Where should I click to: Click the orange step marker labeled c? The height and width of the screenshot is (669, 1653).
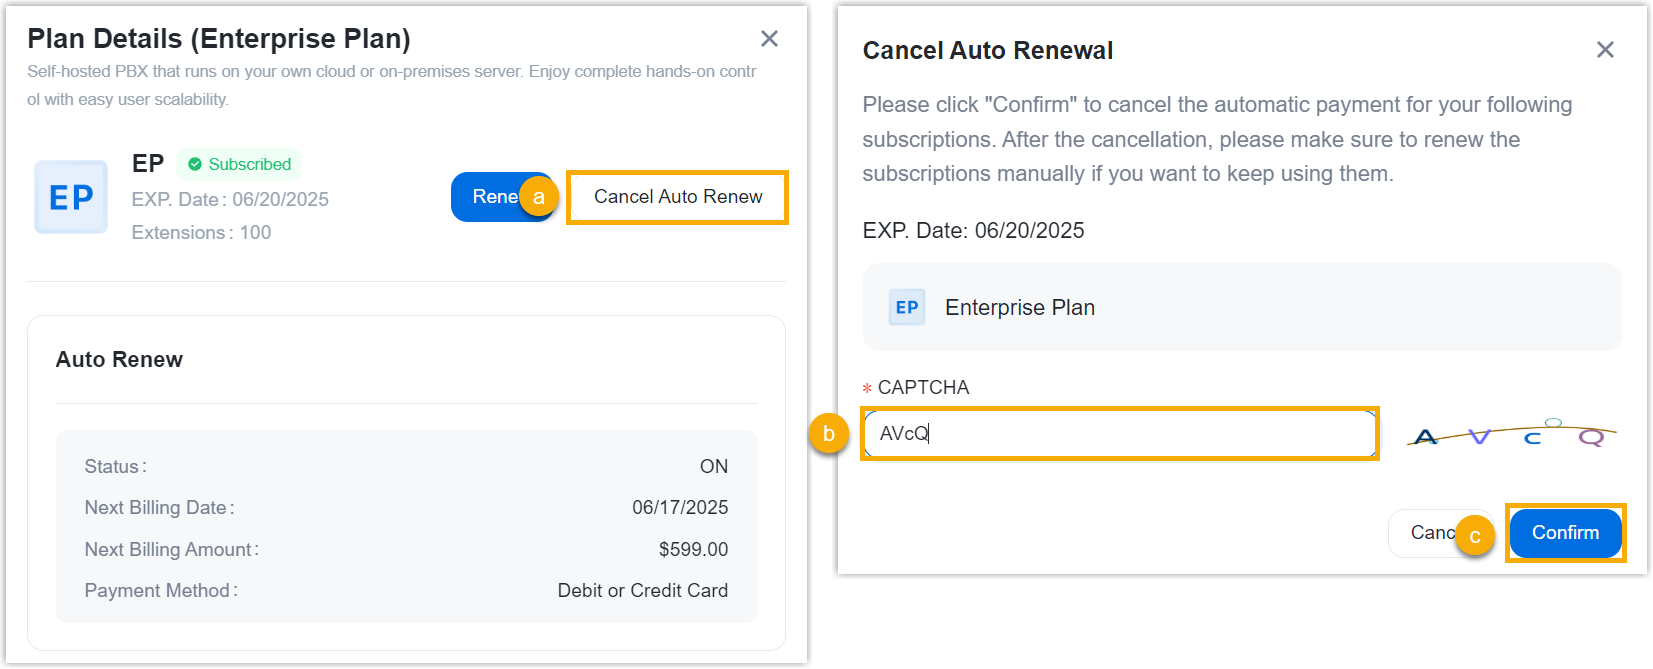coord(1474,536)
